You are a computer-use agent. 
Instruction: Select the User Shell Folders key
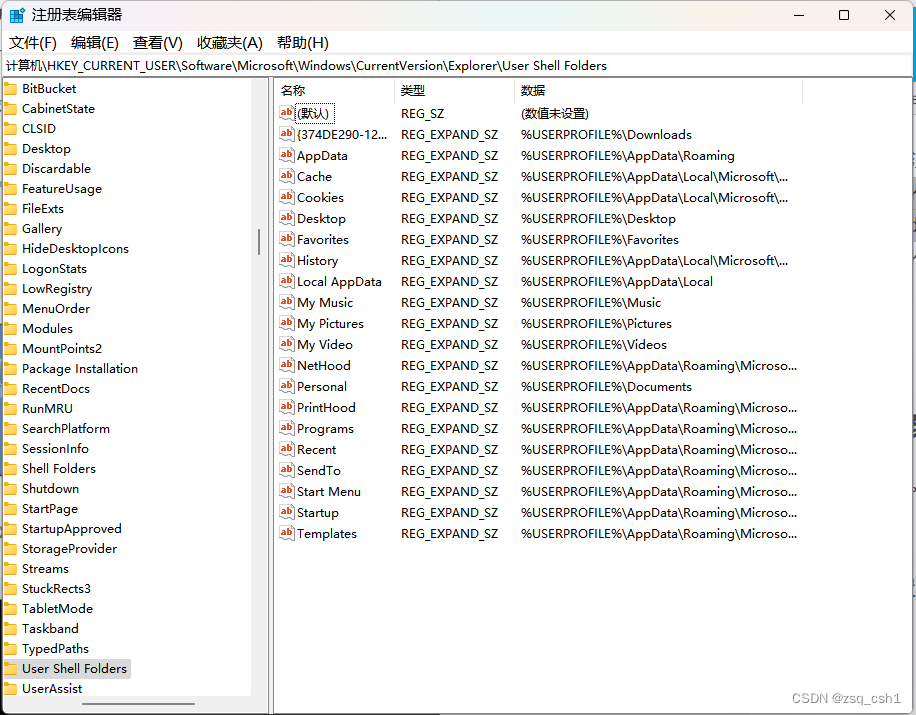click(x=75, y=668)
